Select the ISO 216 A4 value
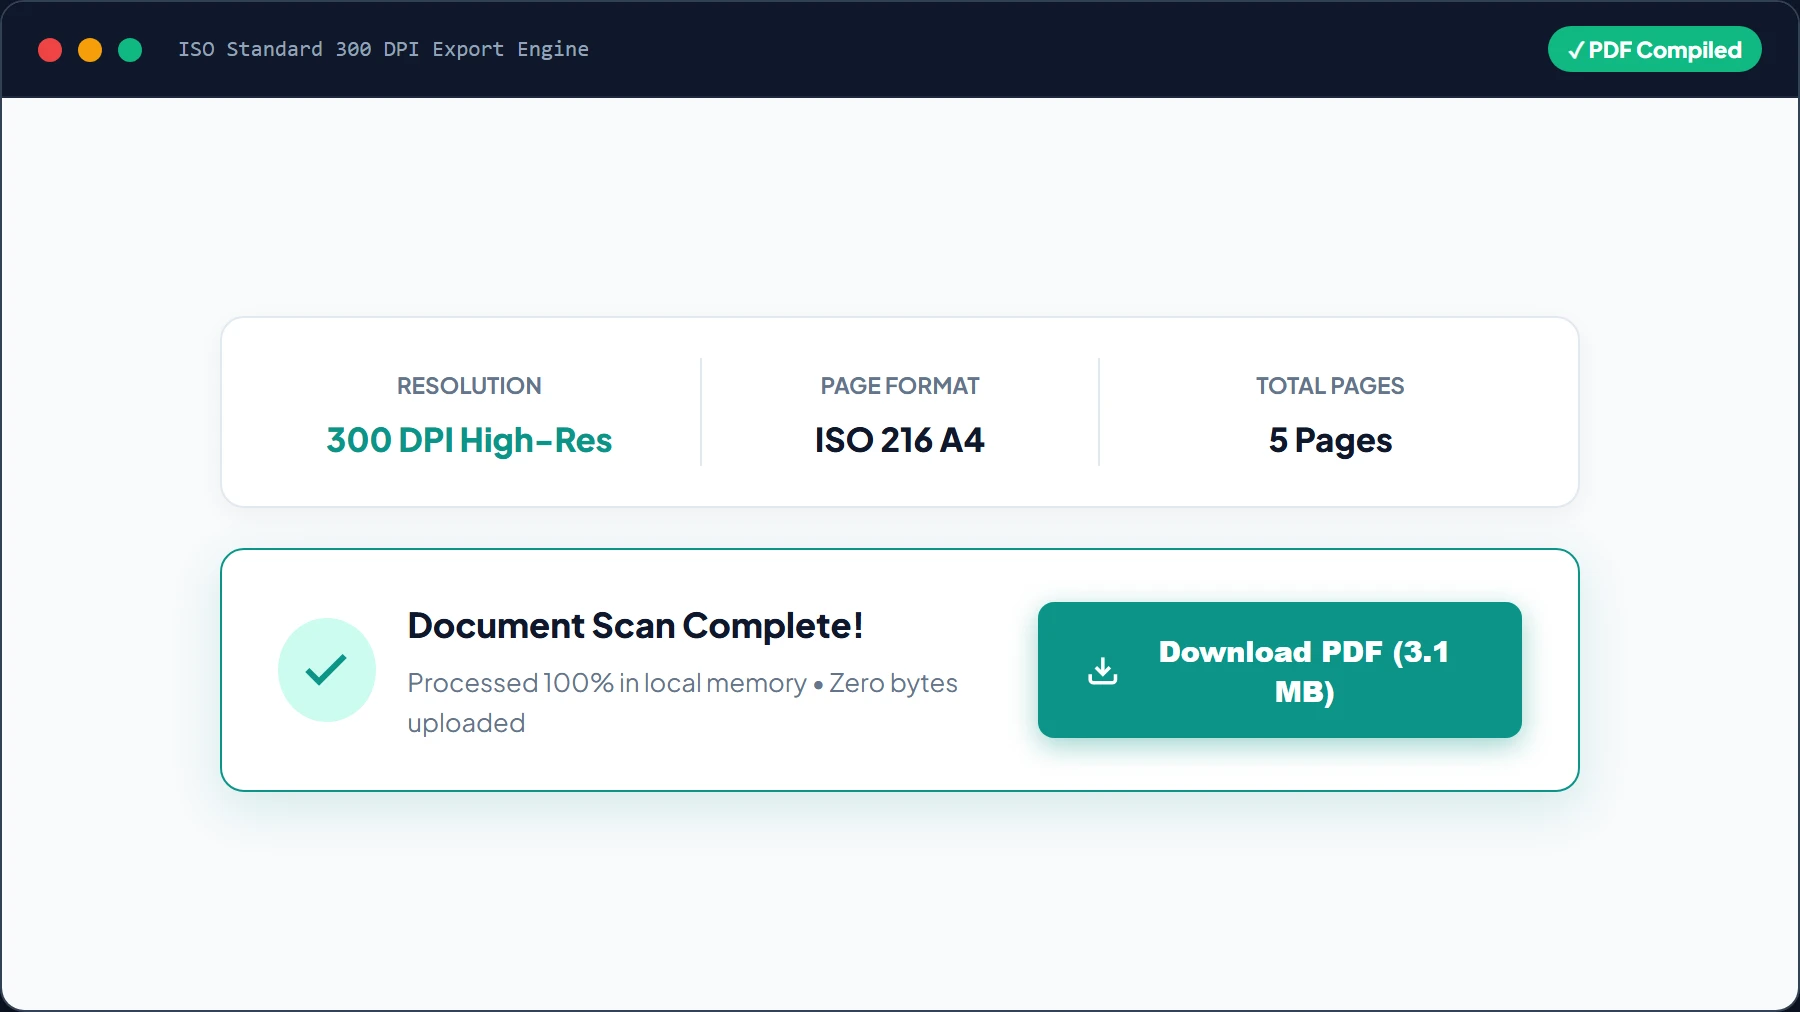 coord(900,440)
